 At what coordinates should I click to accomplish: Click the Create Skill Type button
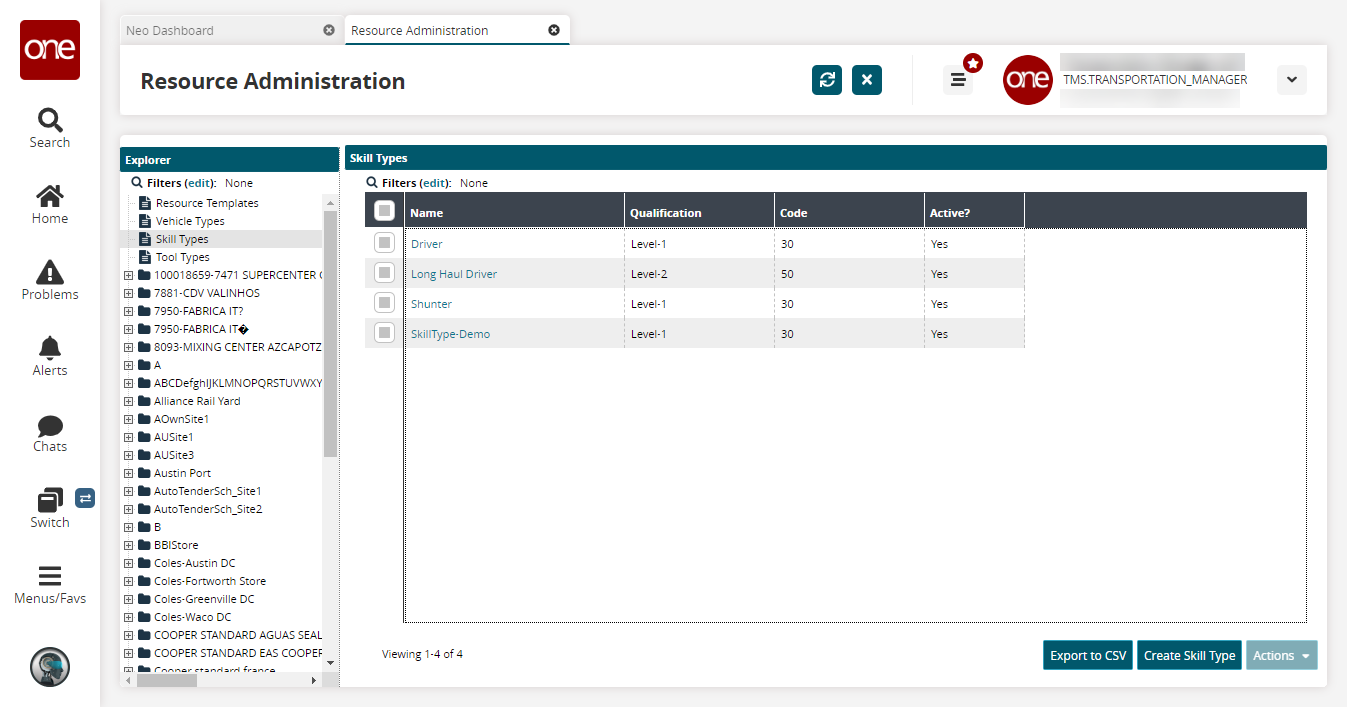1189,656
